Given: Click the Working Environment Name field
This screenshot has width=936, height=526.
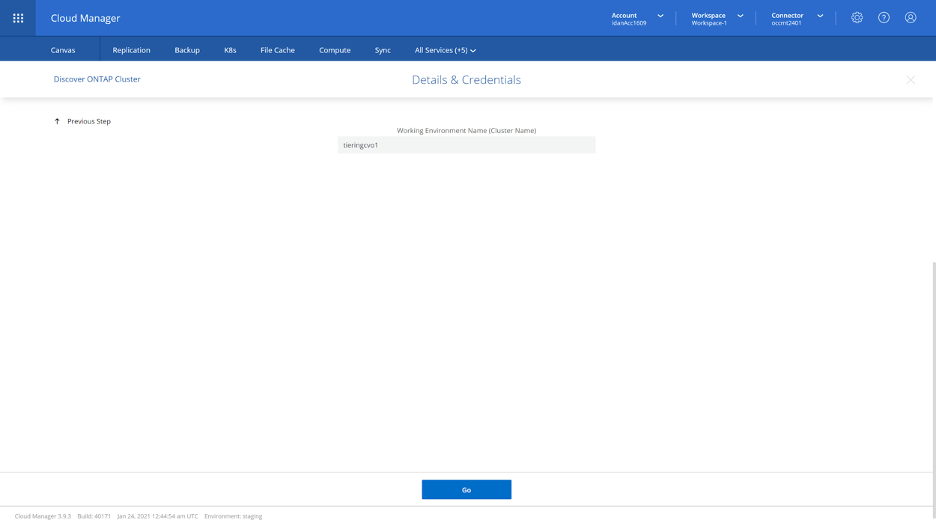Looking at the screenshot, I should pos(466,145).
